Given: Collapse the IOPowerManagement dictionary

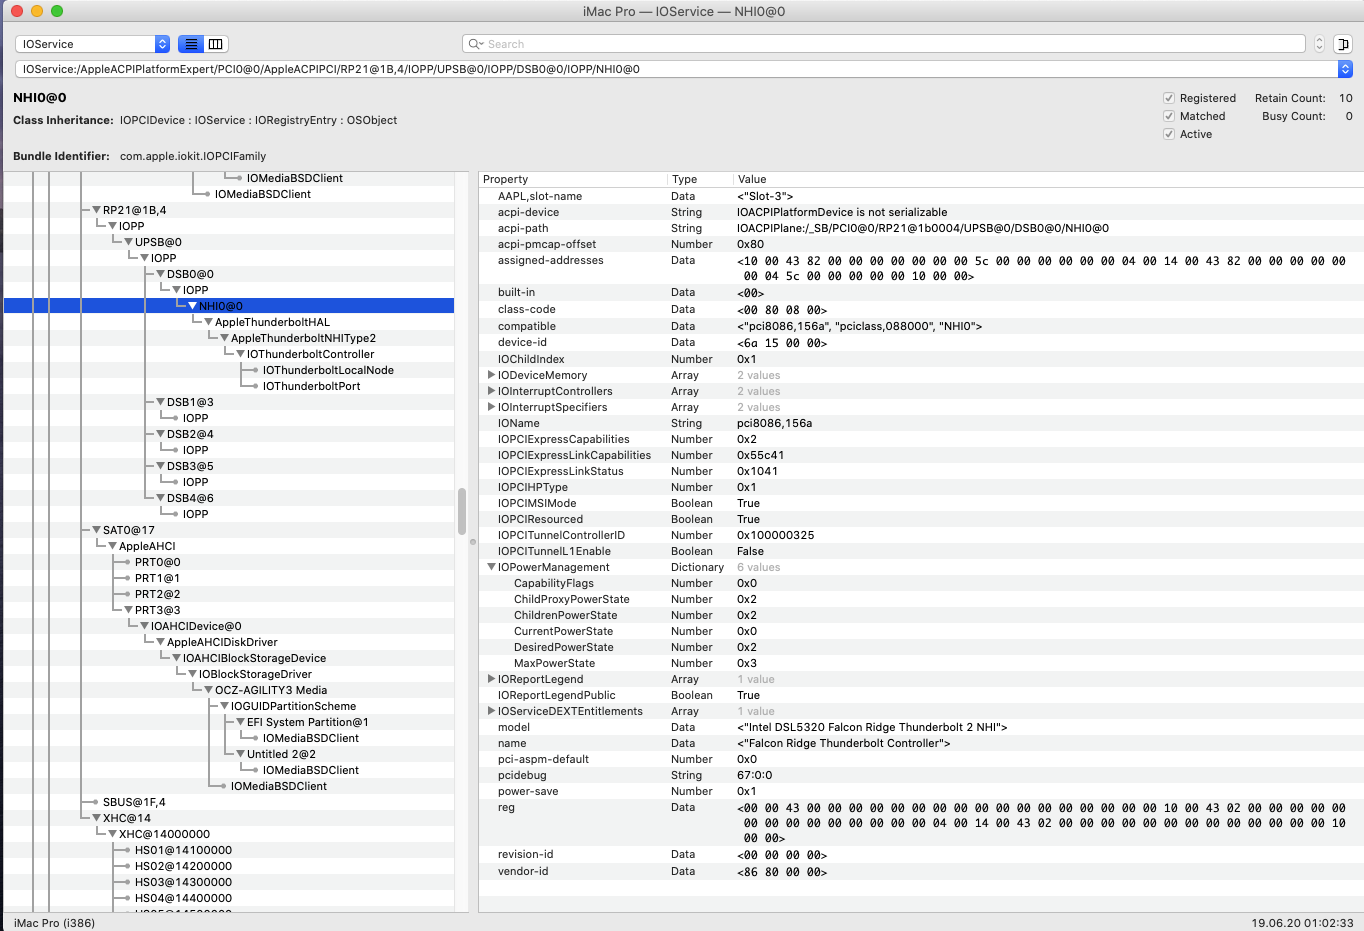Looking at the screenshot, I should [x=491, y=567].
